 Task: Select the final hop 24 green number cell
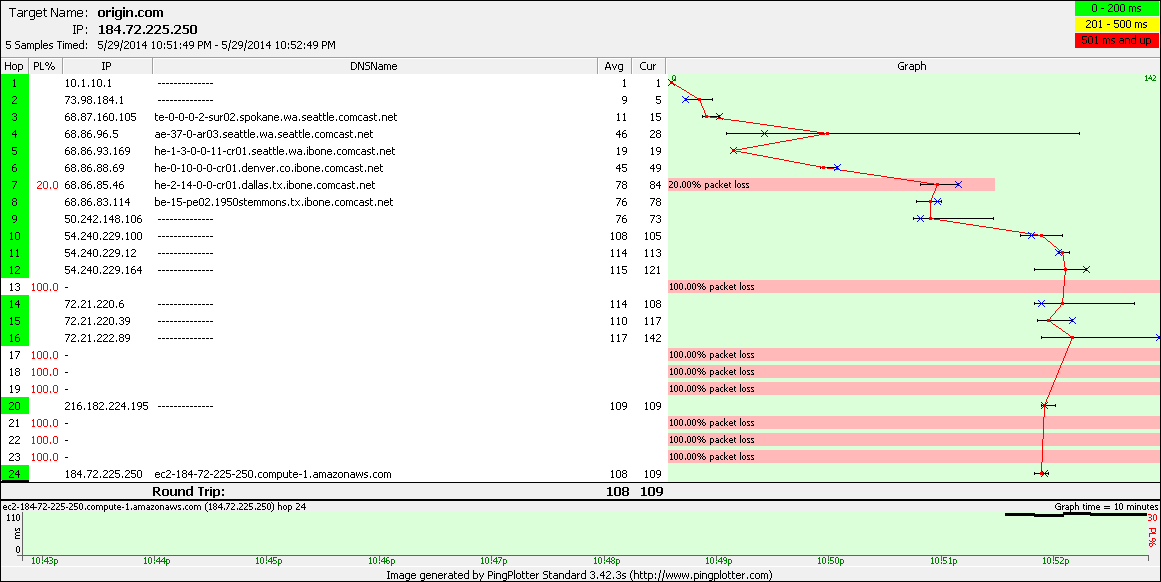tap(15, 474)
